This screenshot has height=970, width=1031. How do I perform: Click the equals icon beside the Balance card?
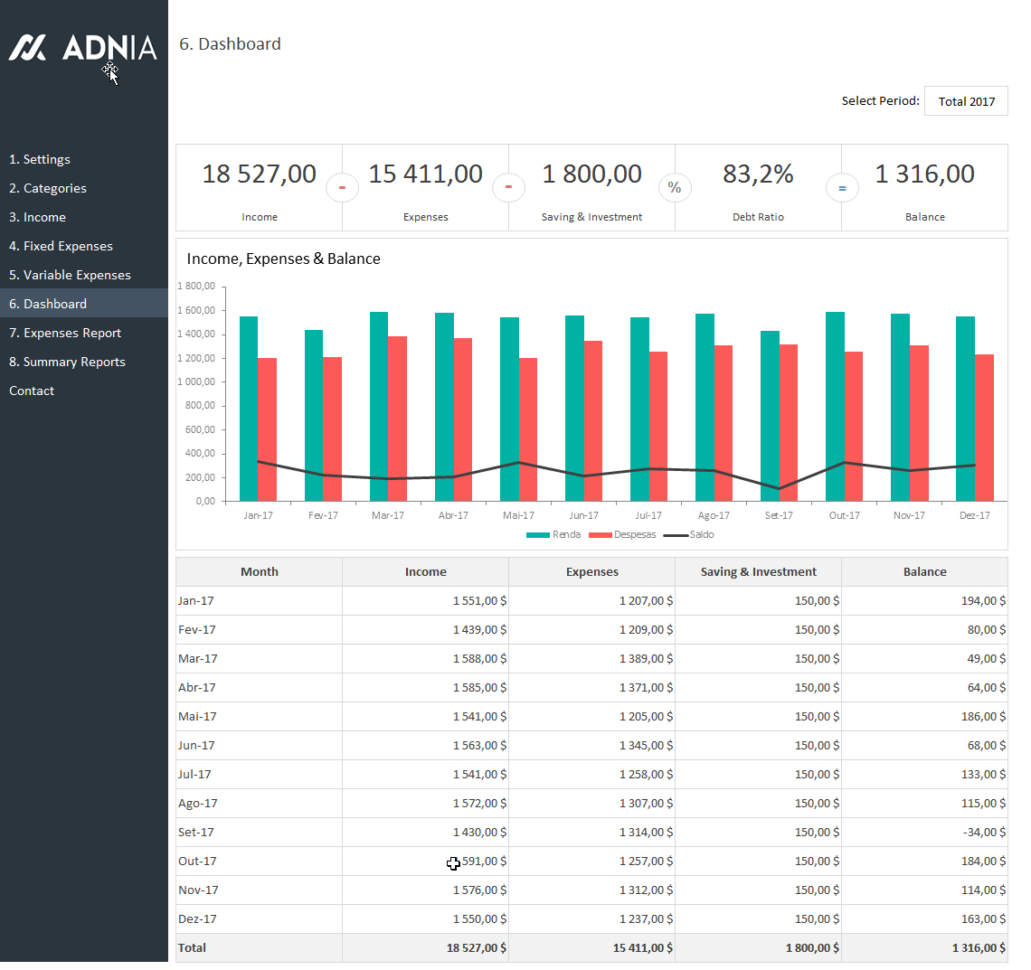[841, 187]
